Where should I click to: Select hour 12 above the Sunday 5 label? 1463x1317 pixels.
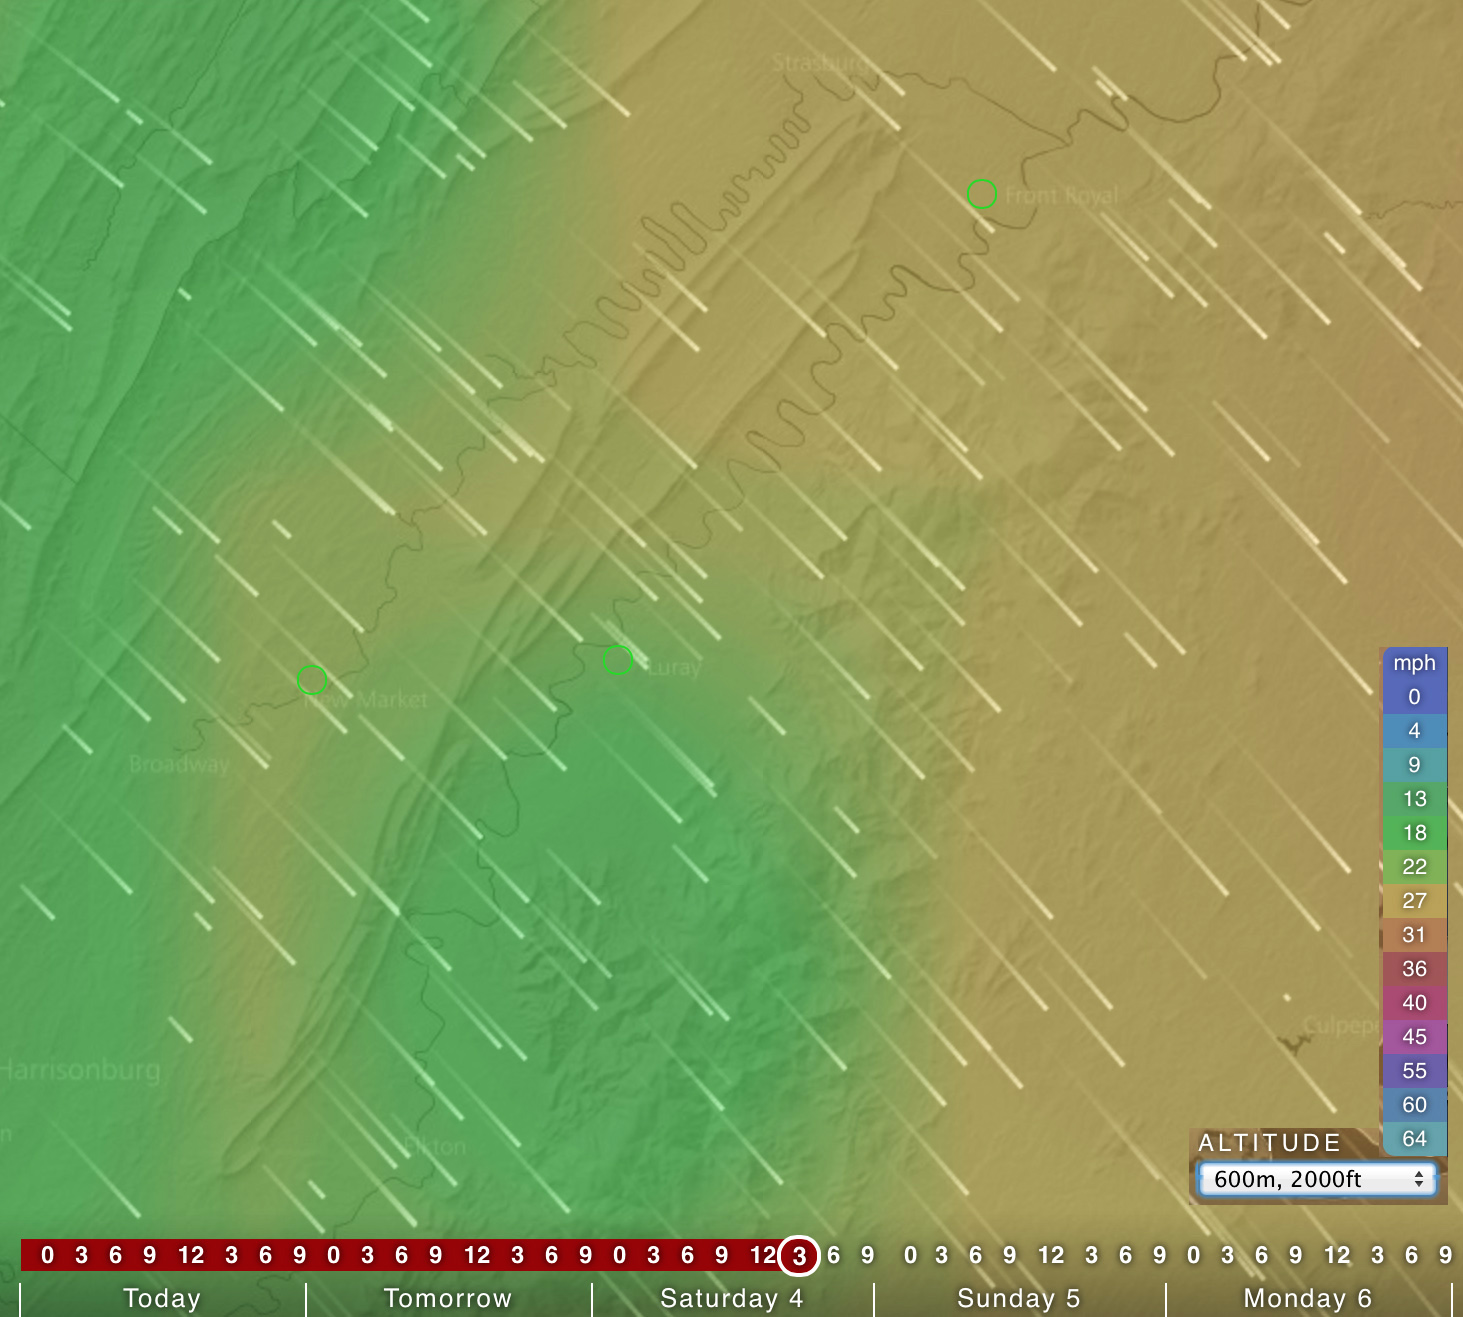pos(1051,1255)
